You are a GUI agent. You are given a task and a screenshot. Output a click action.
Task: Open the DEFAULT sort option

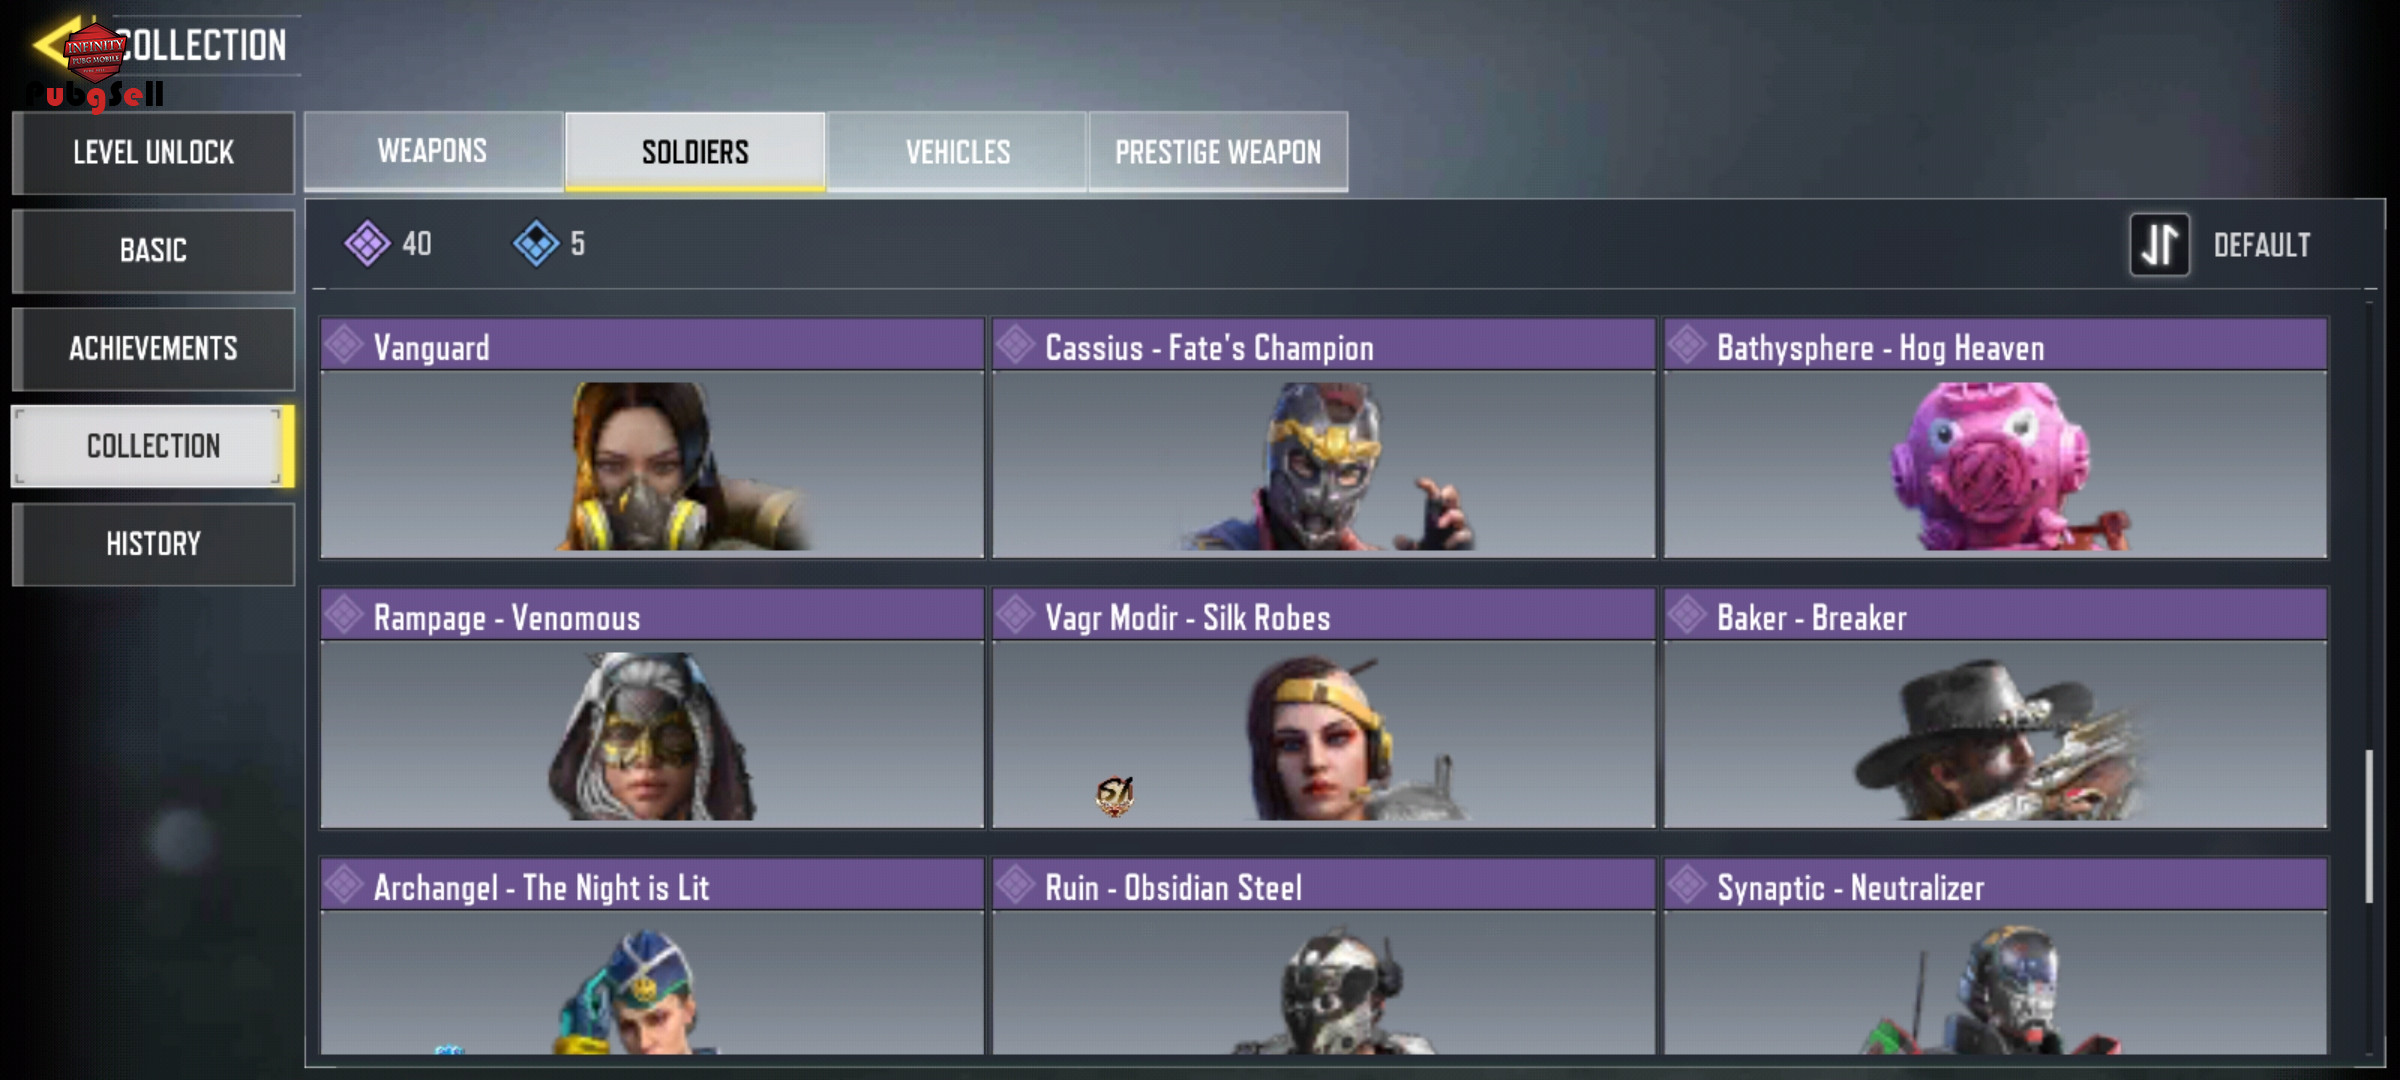pos(2261,245)
